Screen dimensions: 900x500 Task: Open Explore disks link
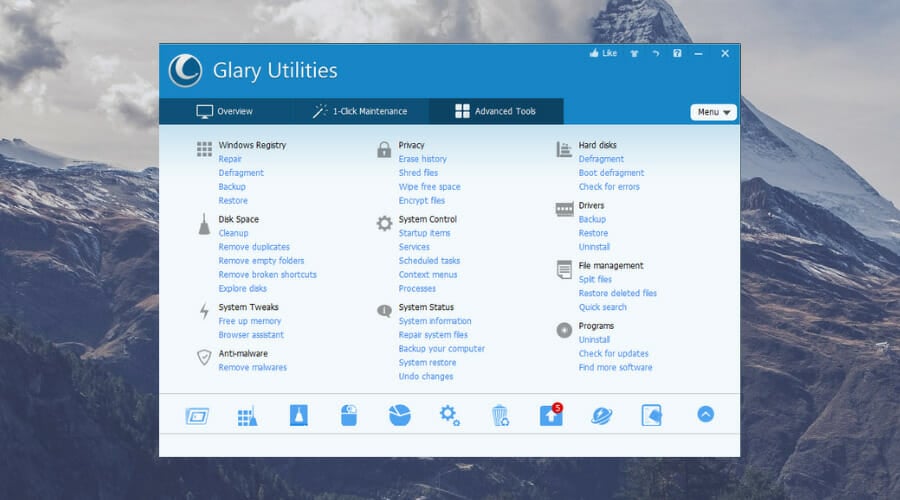click(242, 289)
